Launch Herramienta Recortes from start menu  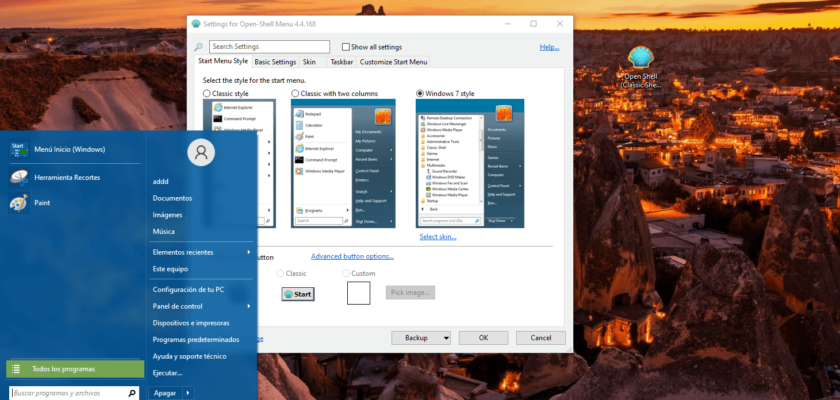click(x=18, y=177)
